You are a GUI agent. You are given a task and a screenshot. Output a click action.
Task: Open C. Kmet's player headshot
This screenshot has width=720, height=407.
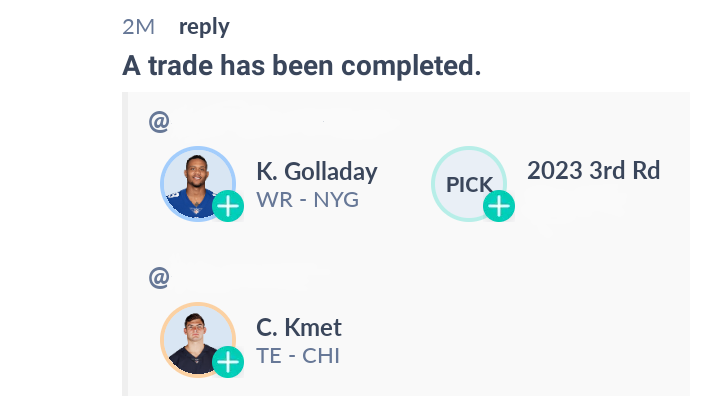(x=197, y=339)
